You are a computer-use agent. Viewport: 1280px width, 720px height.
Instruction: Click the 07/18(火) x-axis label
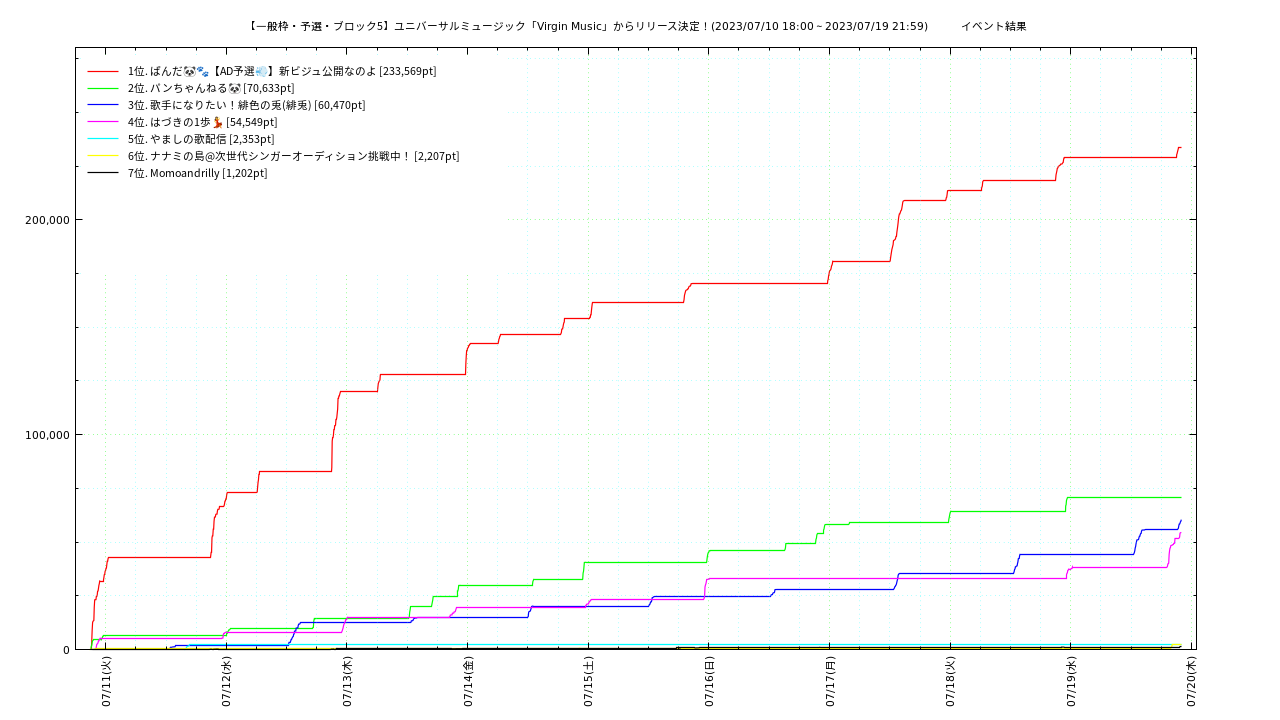coord(950,682)
